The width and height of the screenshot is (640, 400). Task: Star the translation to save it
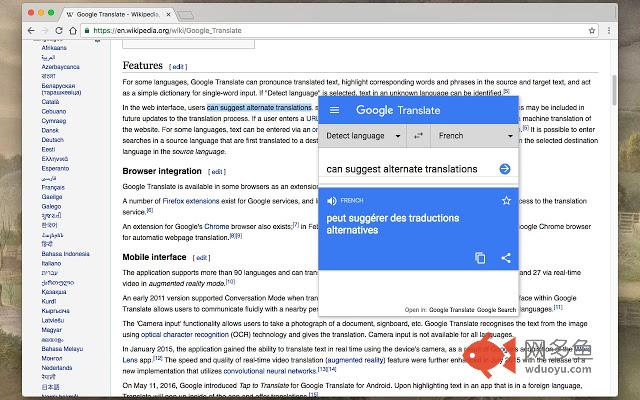pos(507,200)
